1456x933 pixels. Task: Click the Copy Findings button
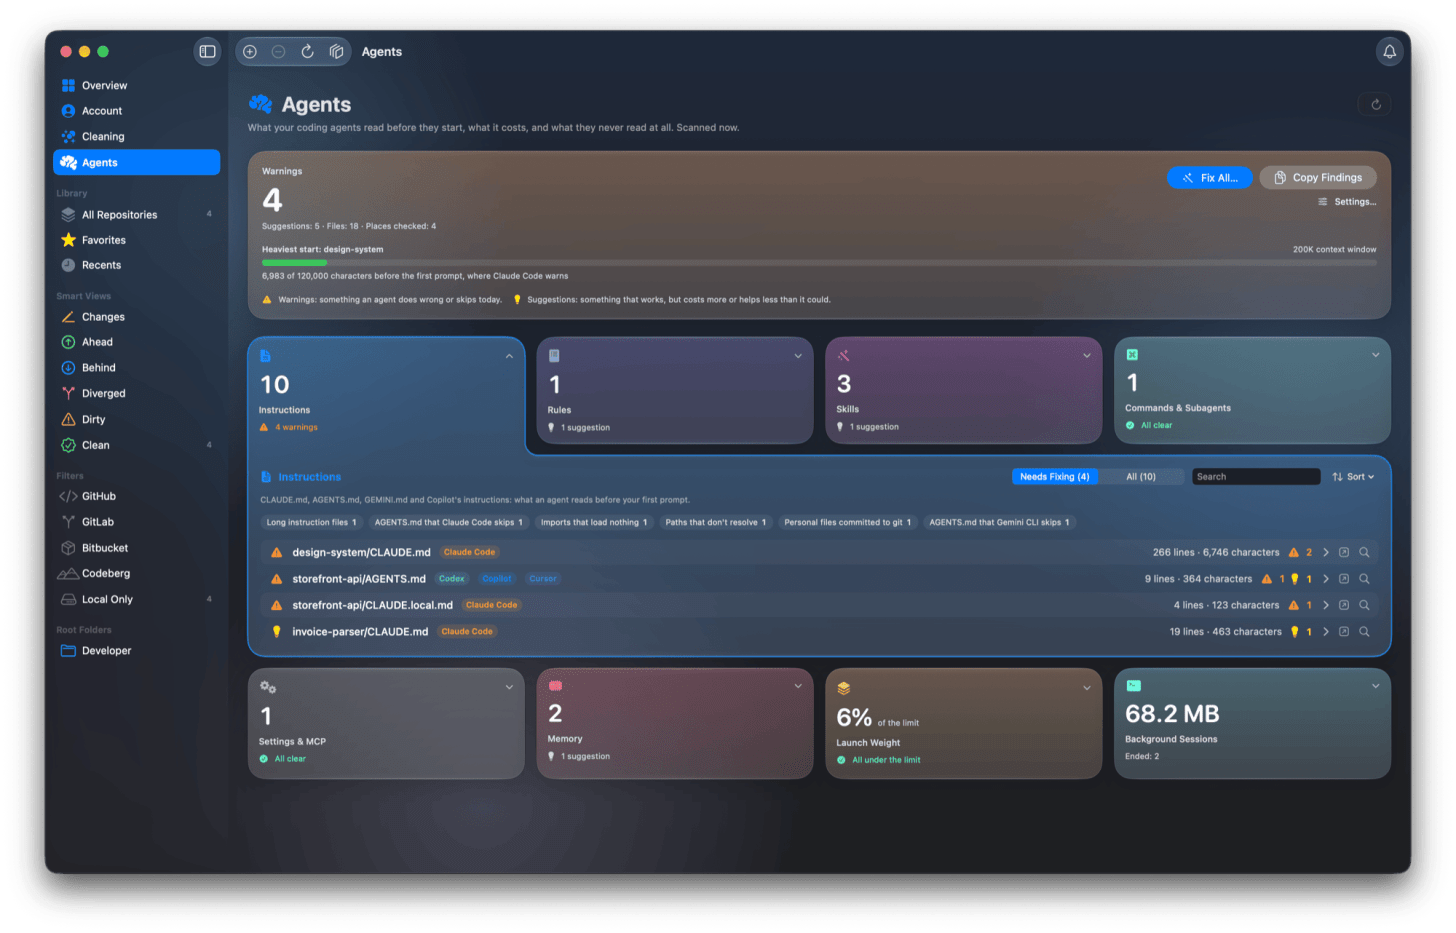(x=1318, y=177)
